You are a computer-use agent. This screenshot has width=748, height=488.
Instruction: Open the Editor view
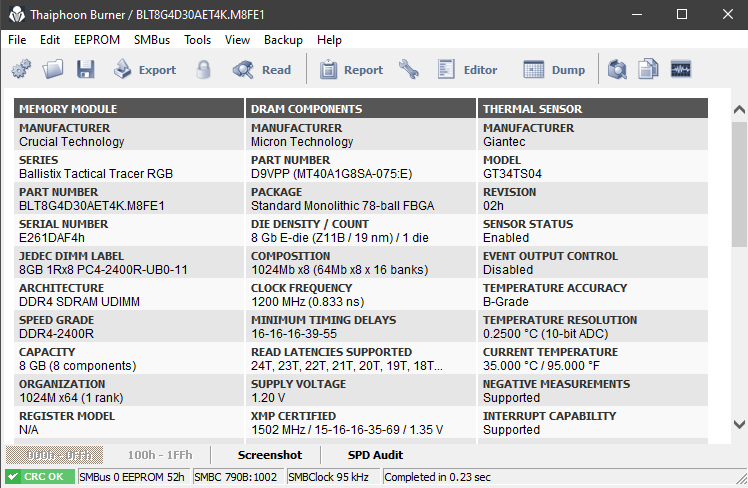pyautogui.click(x=468, y=70)
